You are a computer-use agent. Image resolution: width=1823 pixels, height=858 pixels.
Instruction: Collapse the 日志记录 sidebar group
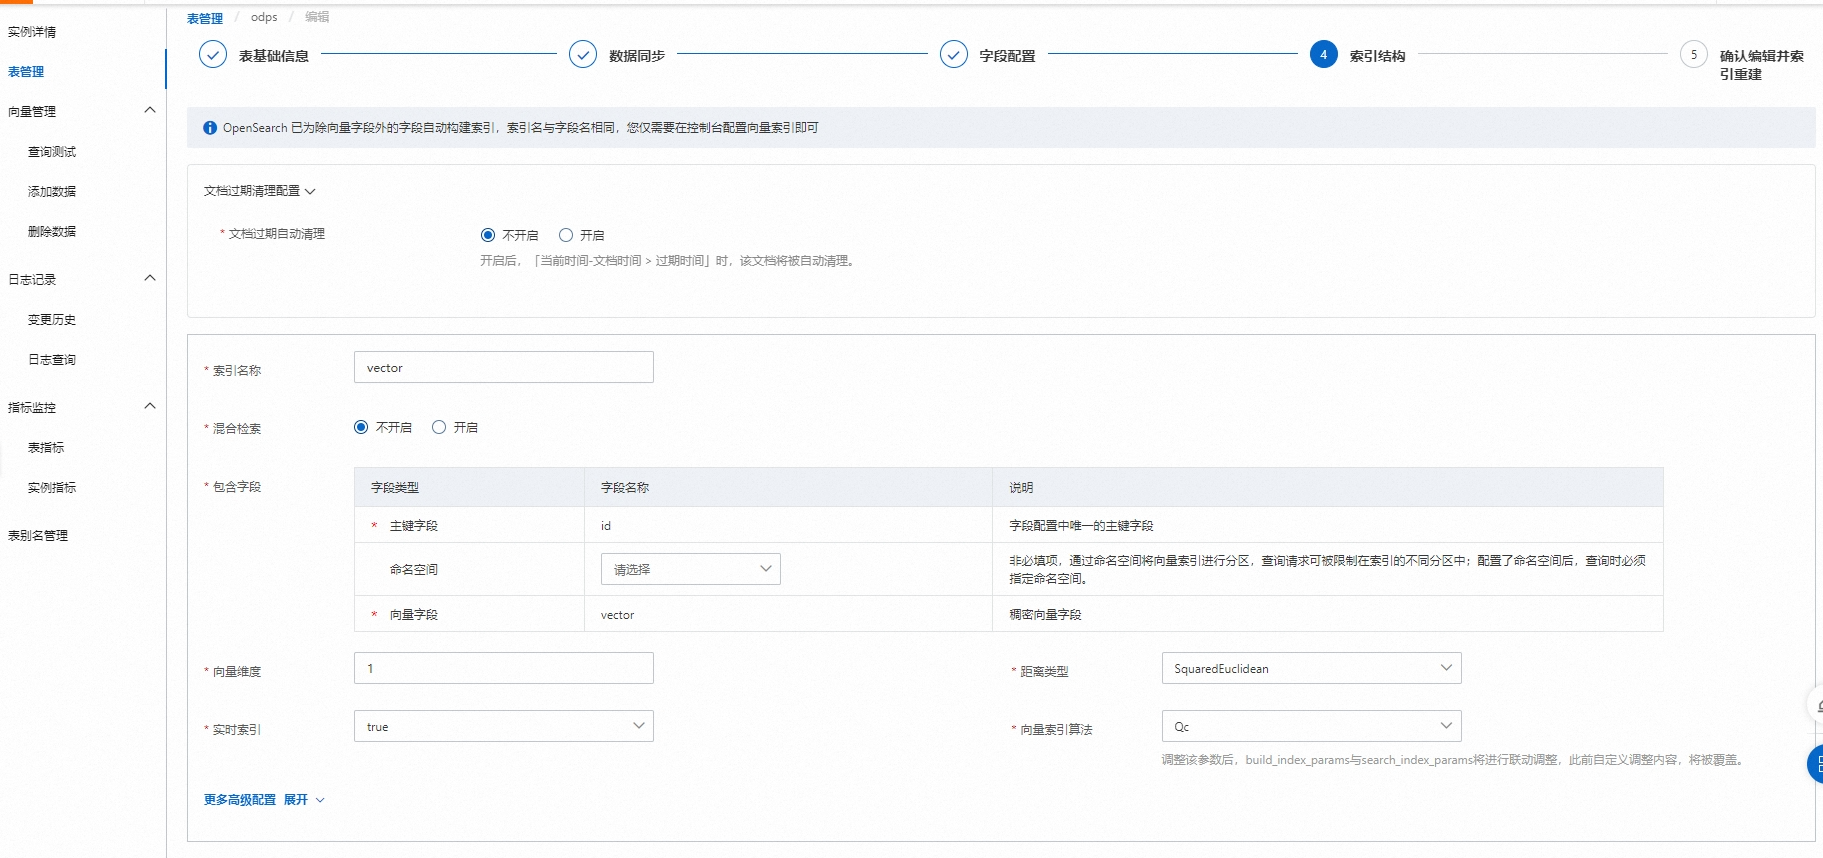click(150, 278)
